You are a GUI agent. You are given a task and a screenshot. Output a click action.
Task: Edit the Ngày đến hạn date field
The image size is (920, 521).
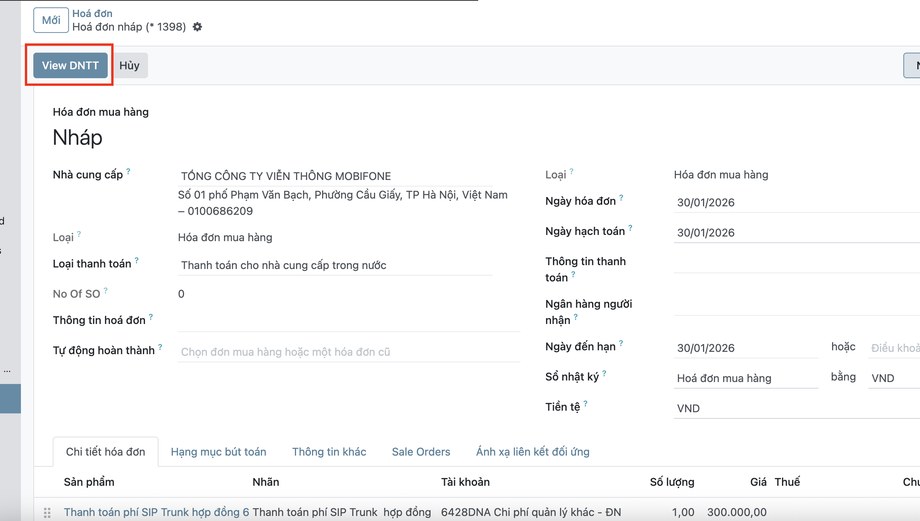click(x=746, y=348)
